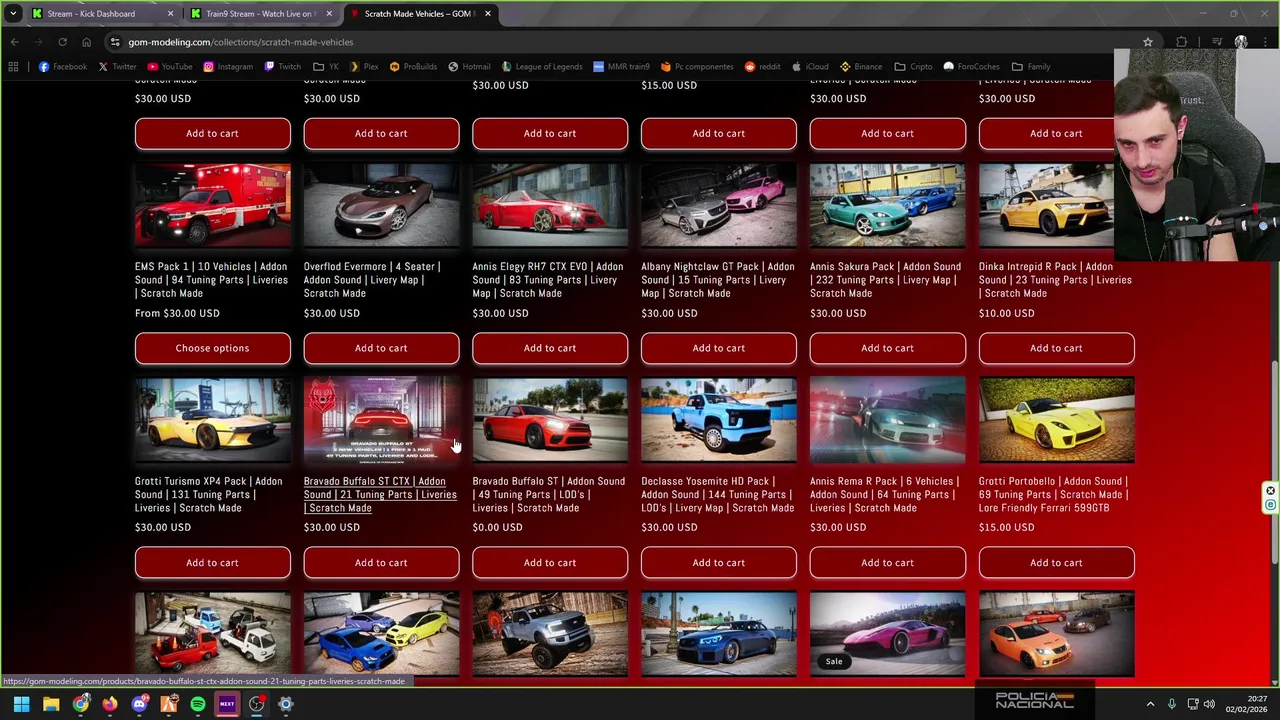This screenshot has width=1280, height=720.
Task: Open the red EMS ambulance thumbnail
Action: pos(212,206)
